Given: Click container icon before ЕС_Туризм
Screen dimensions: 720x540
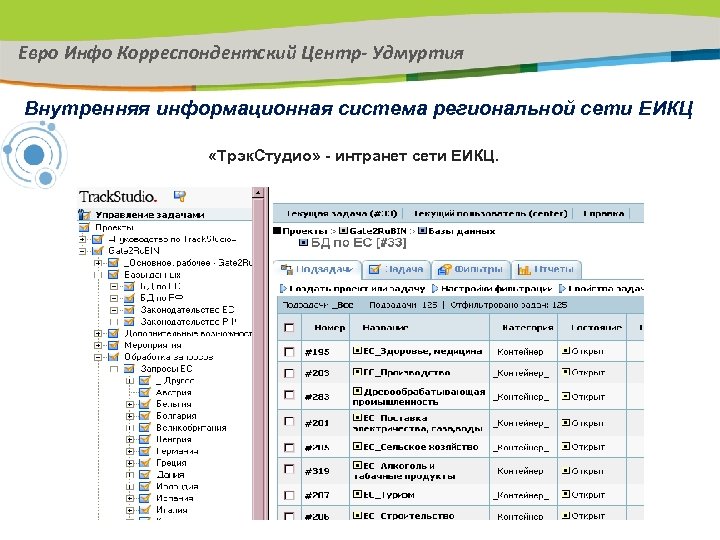Looking at the screenshot, I should [357, 495].
